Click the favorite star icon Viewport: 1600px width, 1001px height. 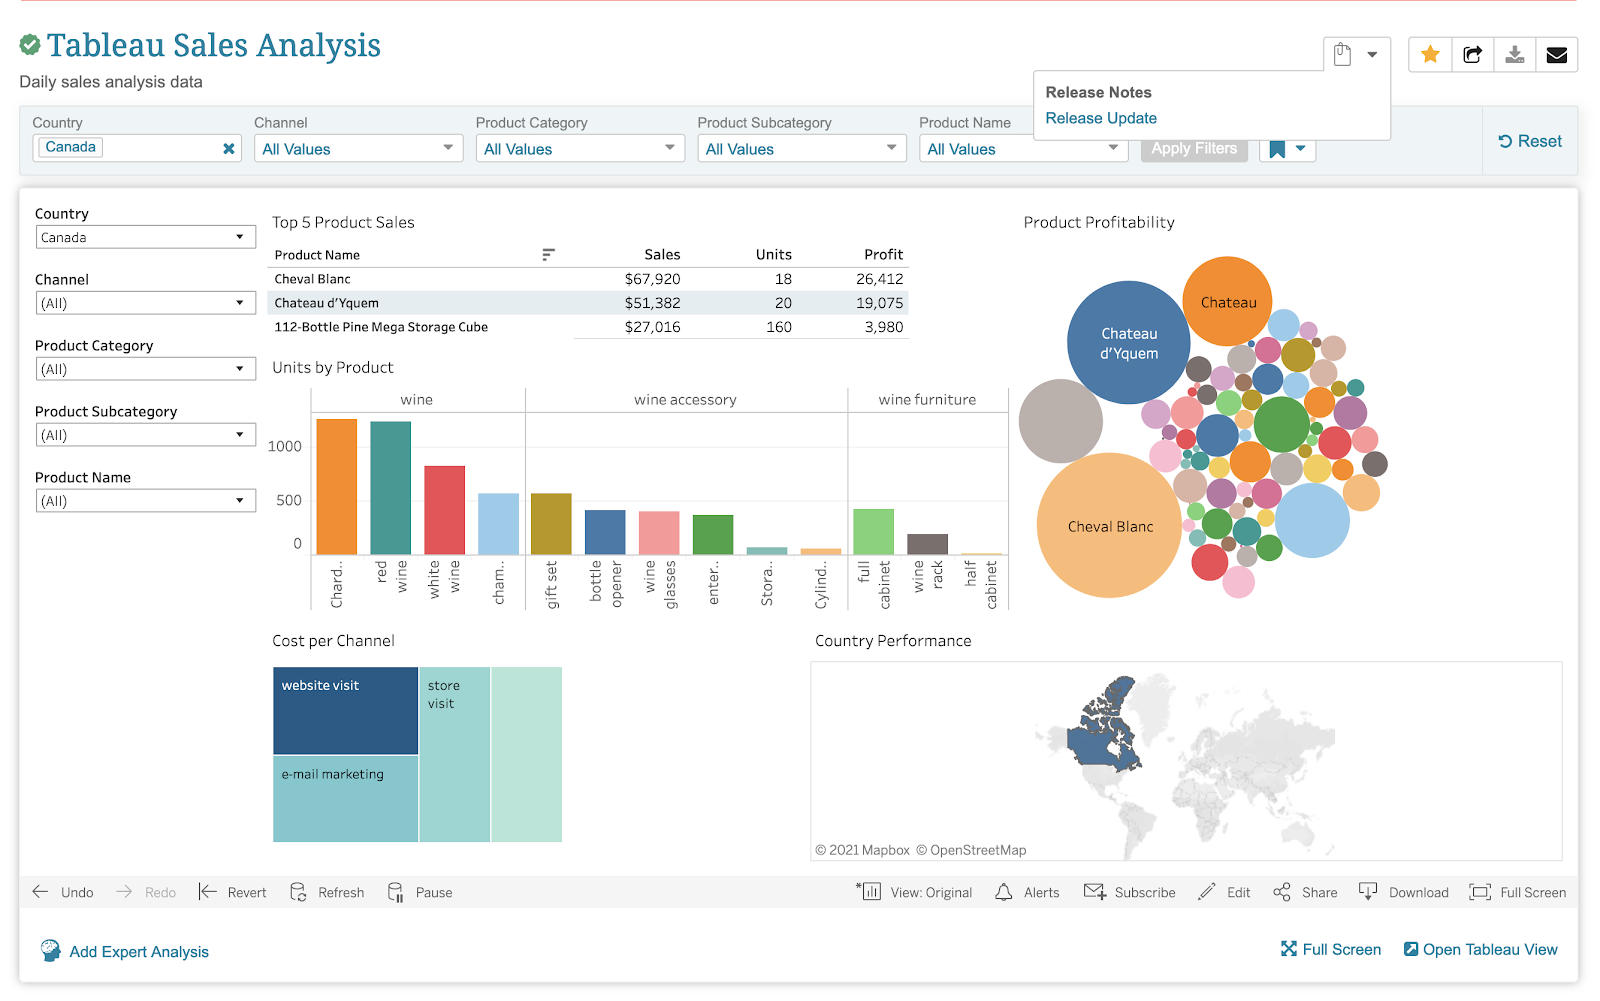[x=1430, y=54]
